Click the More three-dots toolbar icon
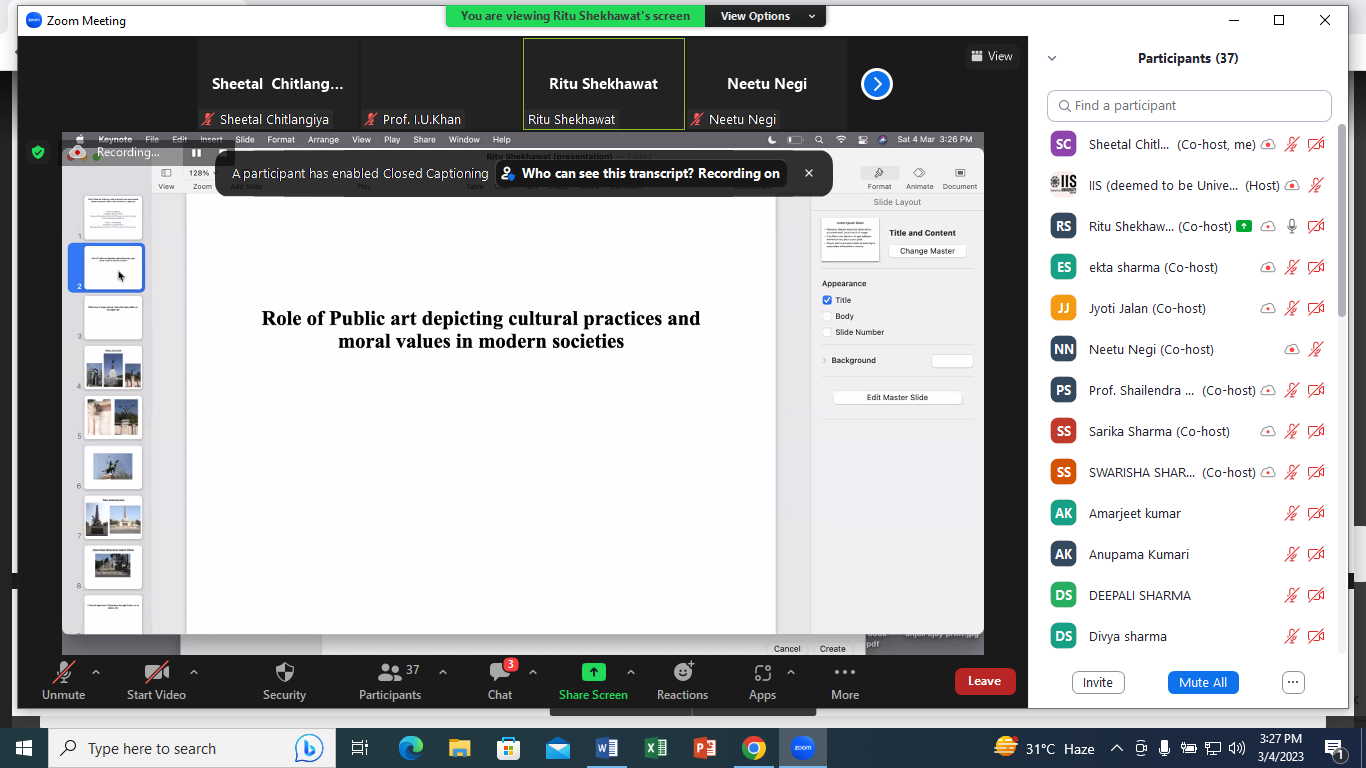Image resolution: width=1366 pixels, height=768 pixels. (x=845, y=672)
